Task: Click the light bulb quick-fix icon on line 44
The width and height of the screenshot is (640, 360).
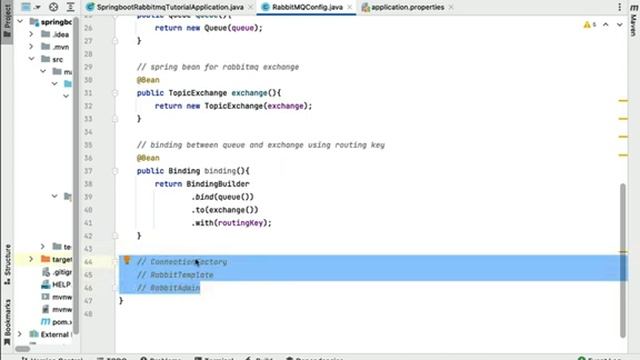Action: [x=127, y=260]
